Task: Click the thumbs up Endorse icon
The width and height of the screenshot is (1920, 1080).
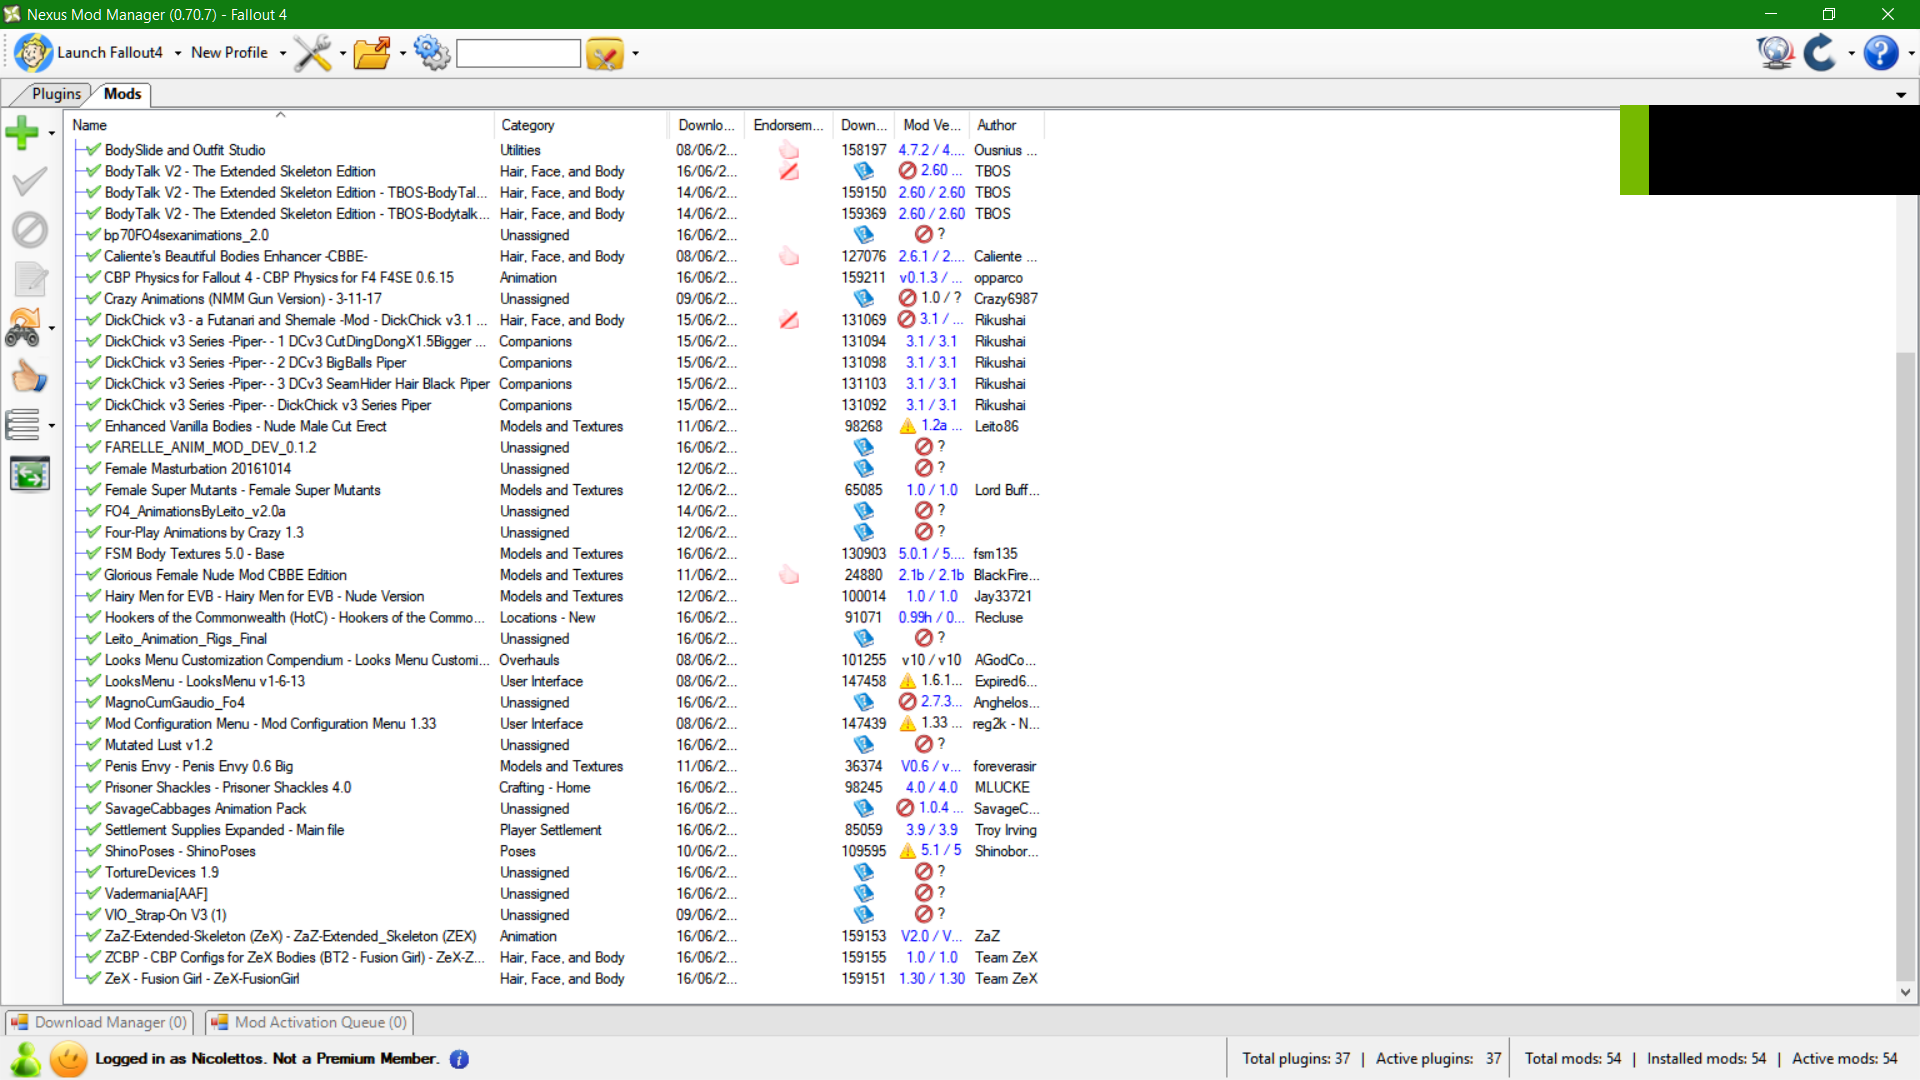Action: [x=29, y=377]
